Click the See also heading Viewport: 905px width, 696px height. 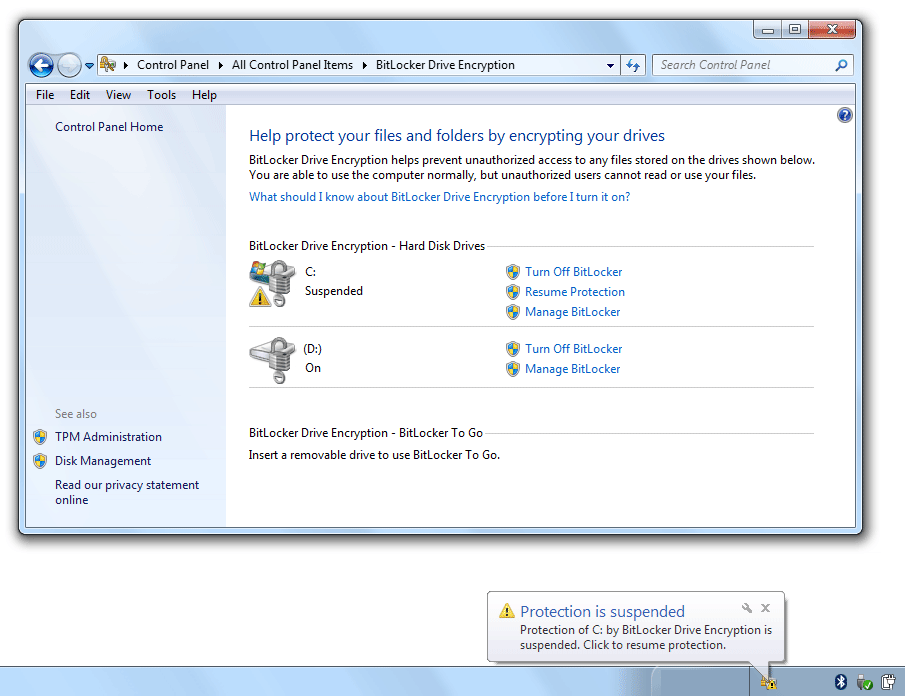click(76, 414)
